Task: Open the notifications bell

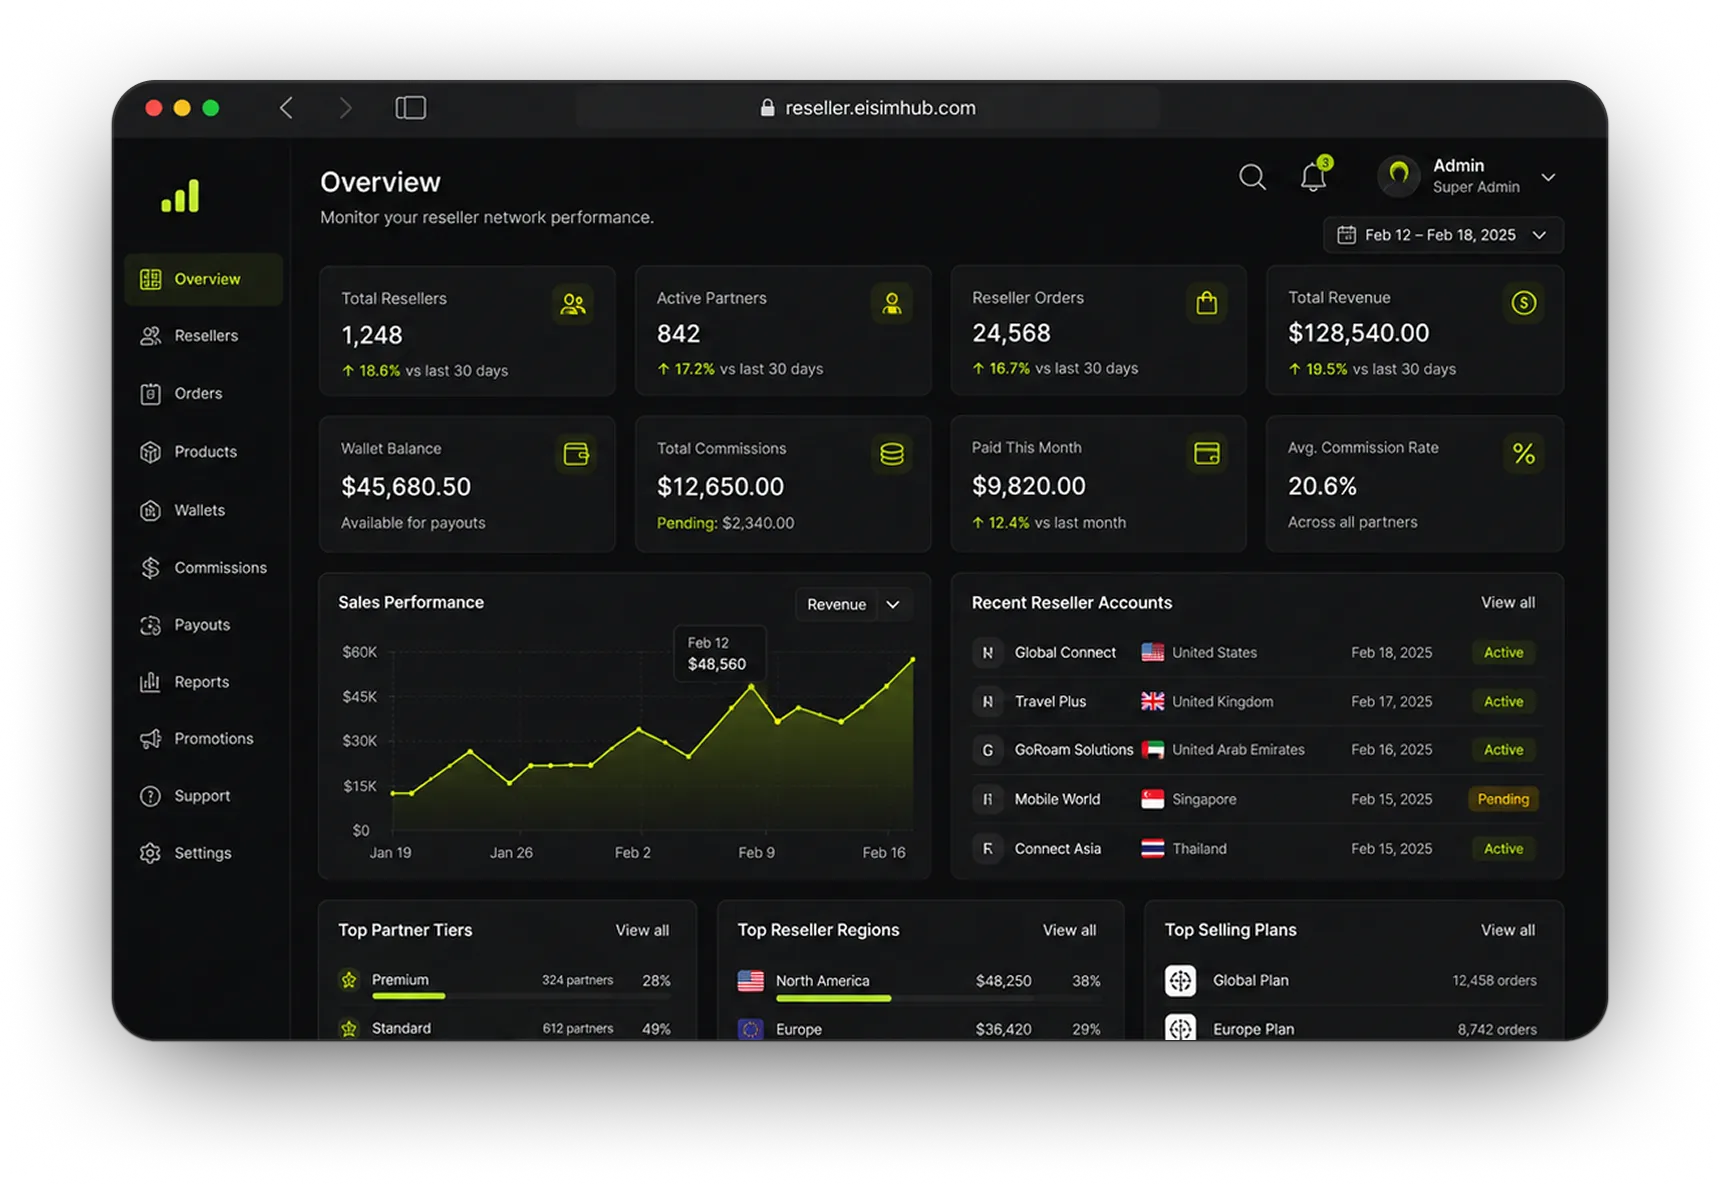Action: coord(1314,177)
